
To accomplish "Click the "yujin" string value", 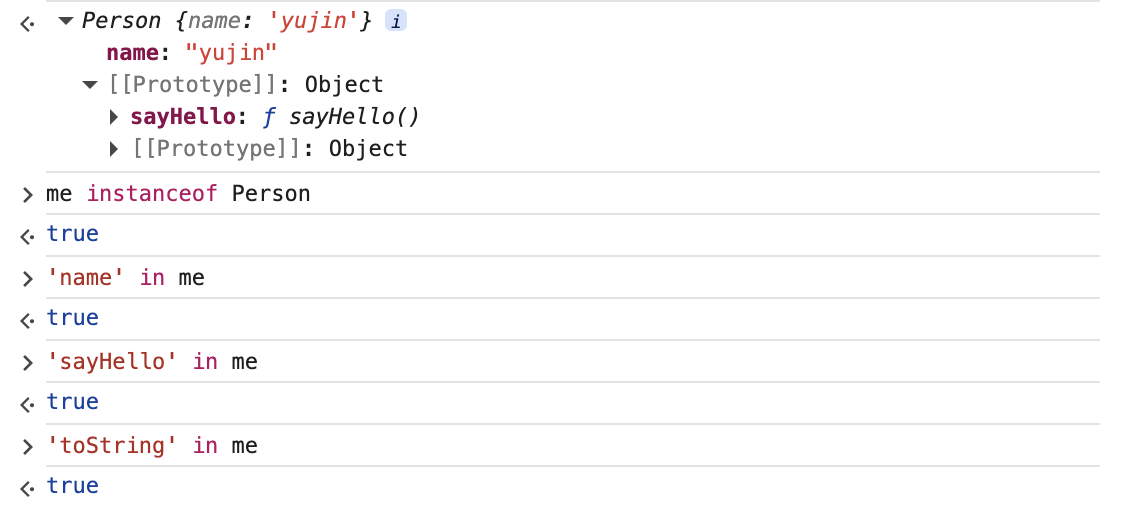I will click(x=229, y=53).
